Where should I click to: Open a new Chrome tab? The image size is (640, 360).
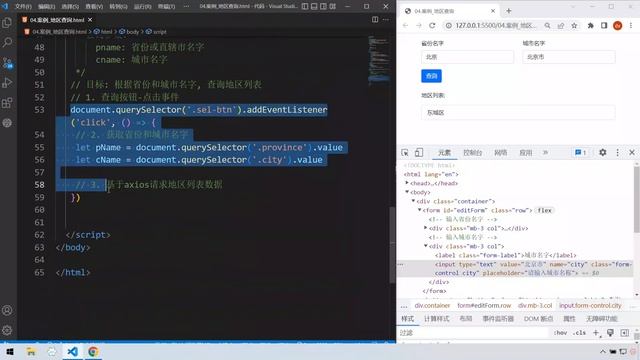tap(509, 11)
